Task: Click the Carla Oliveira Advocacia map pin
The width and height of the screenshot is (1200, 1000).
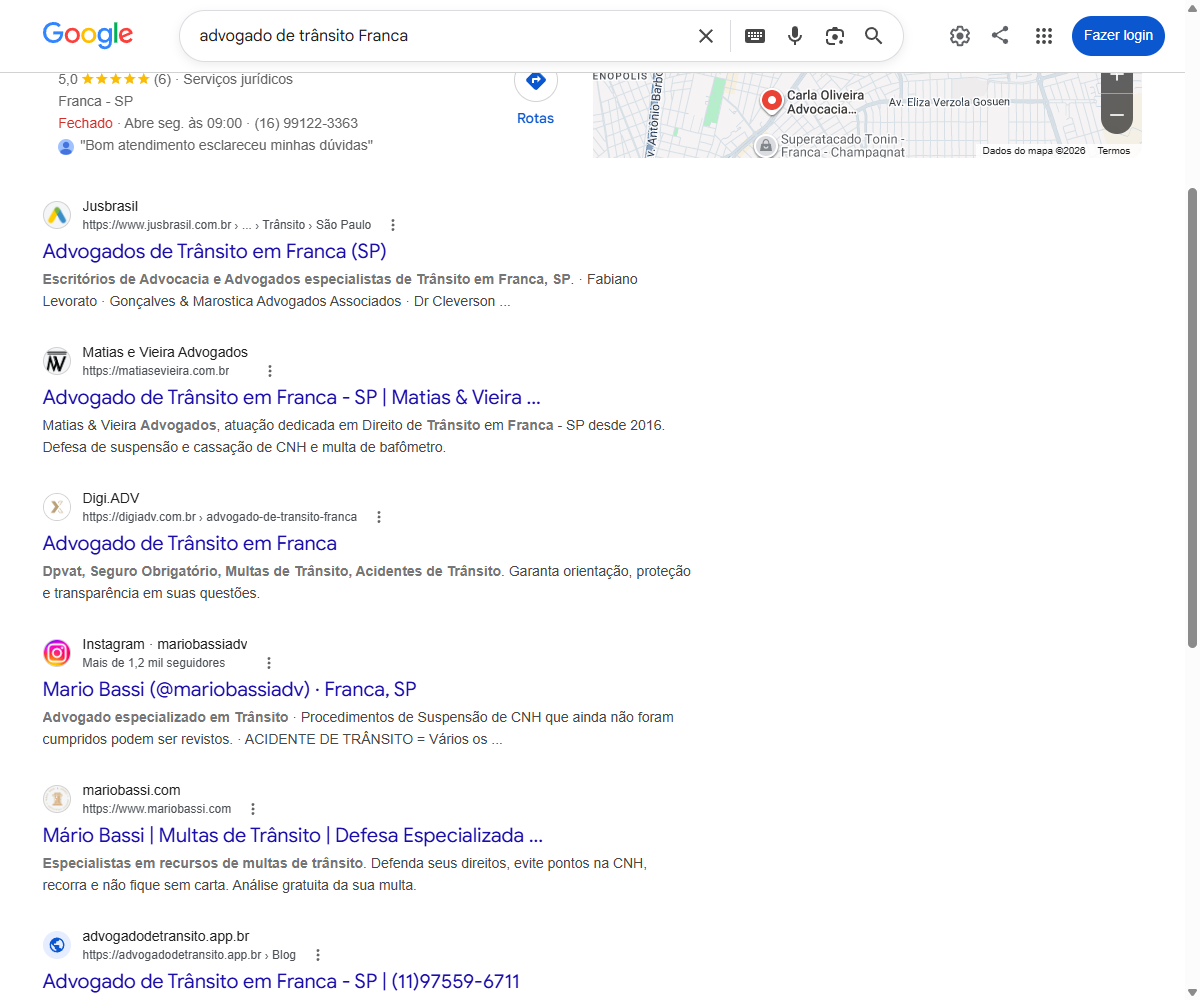Action: [771, 101]
